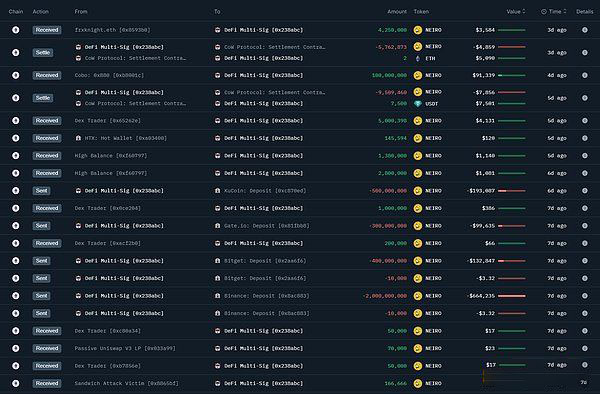Click the Settle tag for ETH swap
This screenshot has width=600, height=394.
point(43,52)
